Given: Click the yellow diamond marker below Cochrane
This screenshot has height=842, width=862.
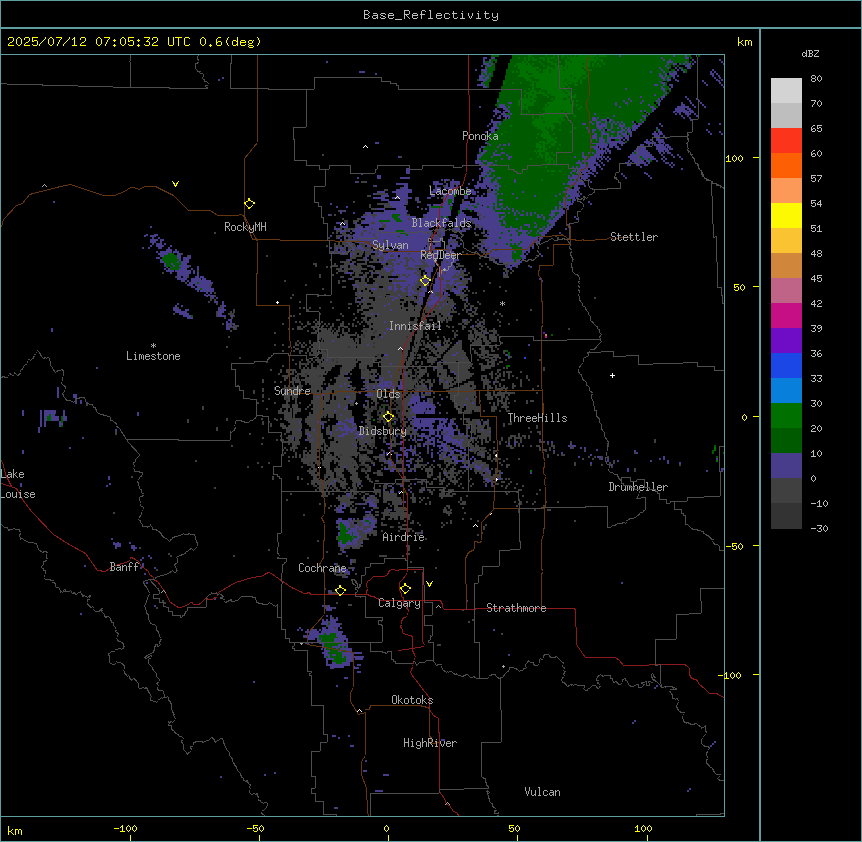Looking at the screenshot, I should pyautogui.click(x=340, y=591).
